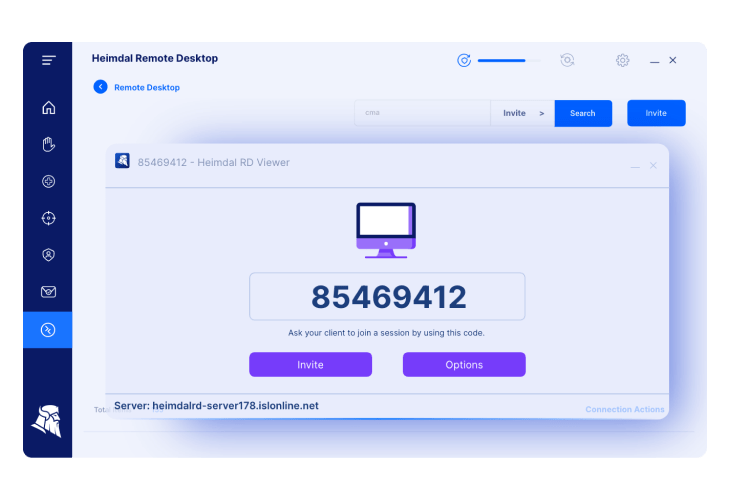Open the email security envelope icon
730x500 pixels.
click(48, 292)
